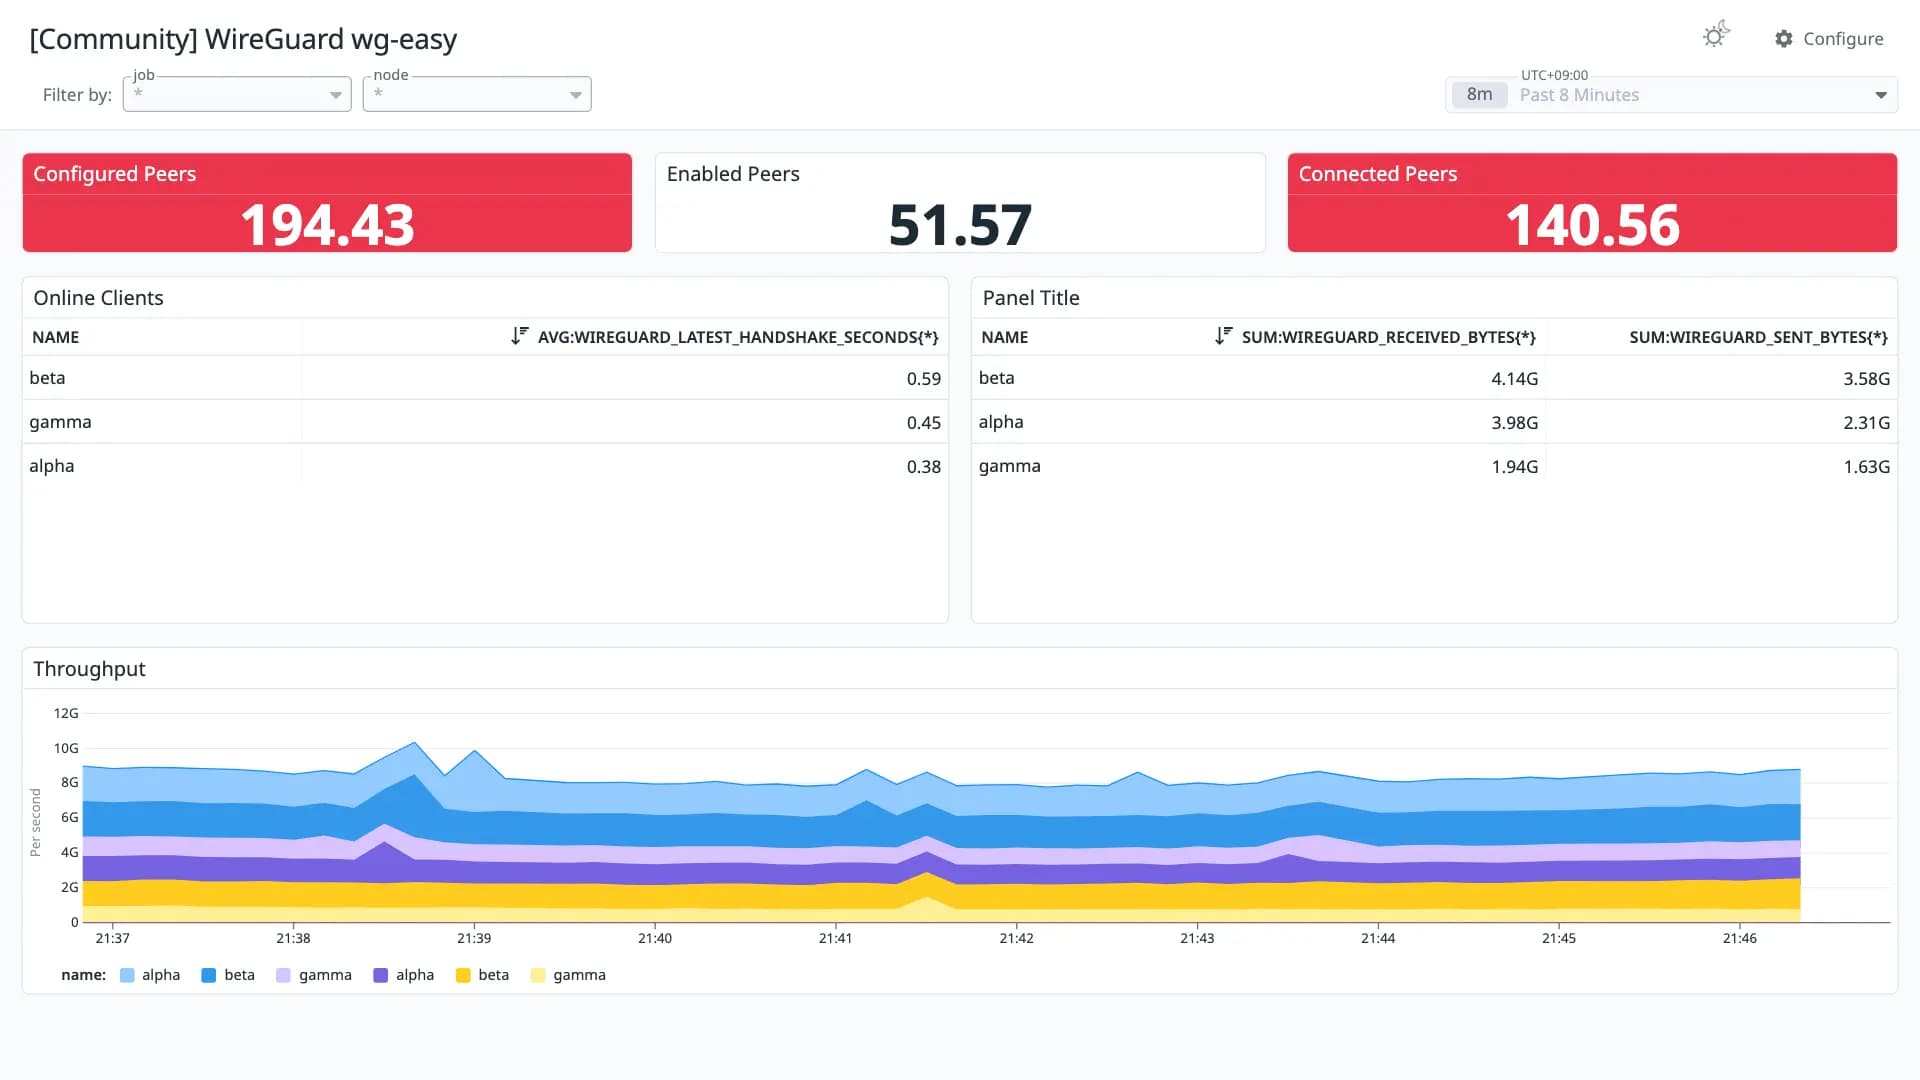Click alpha row in Online Clients table
This screenshot has height=1080, width=1920.
coord(485,466)
